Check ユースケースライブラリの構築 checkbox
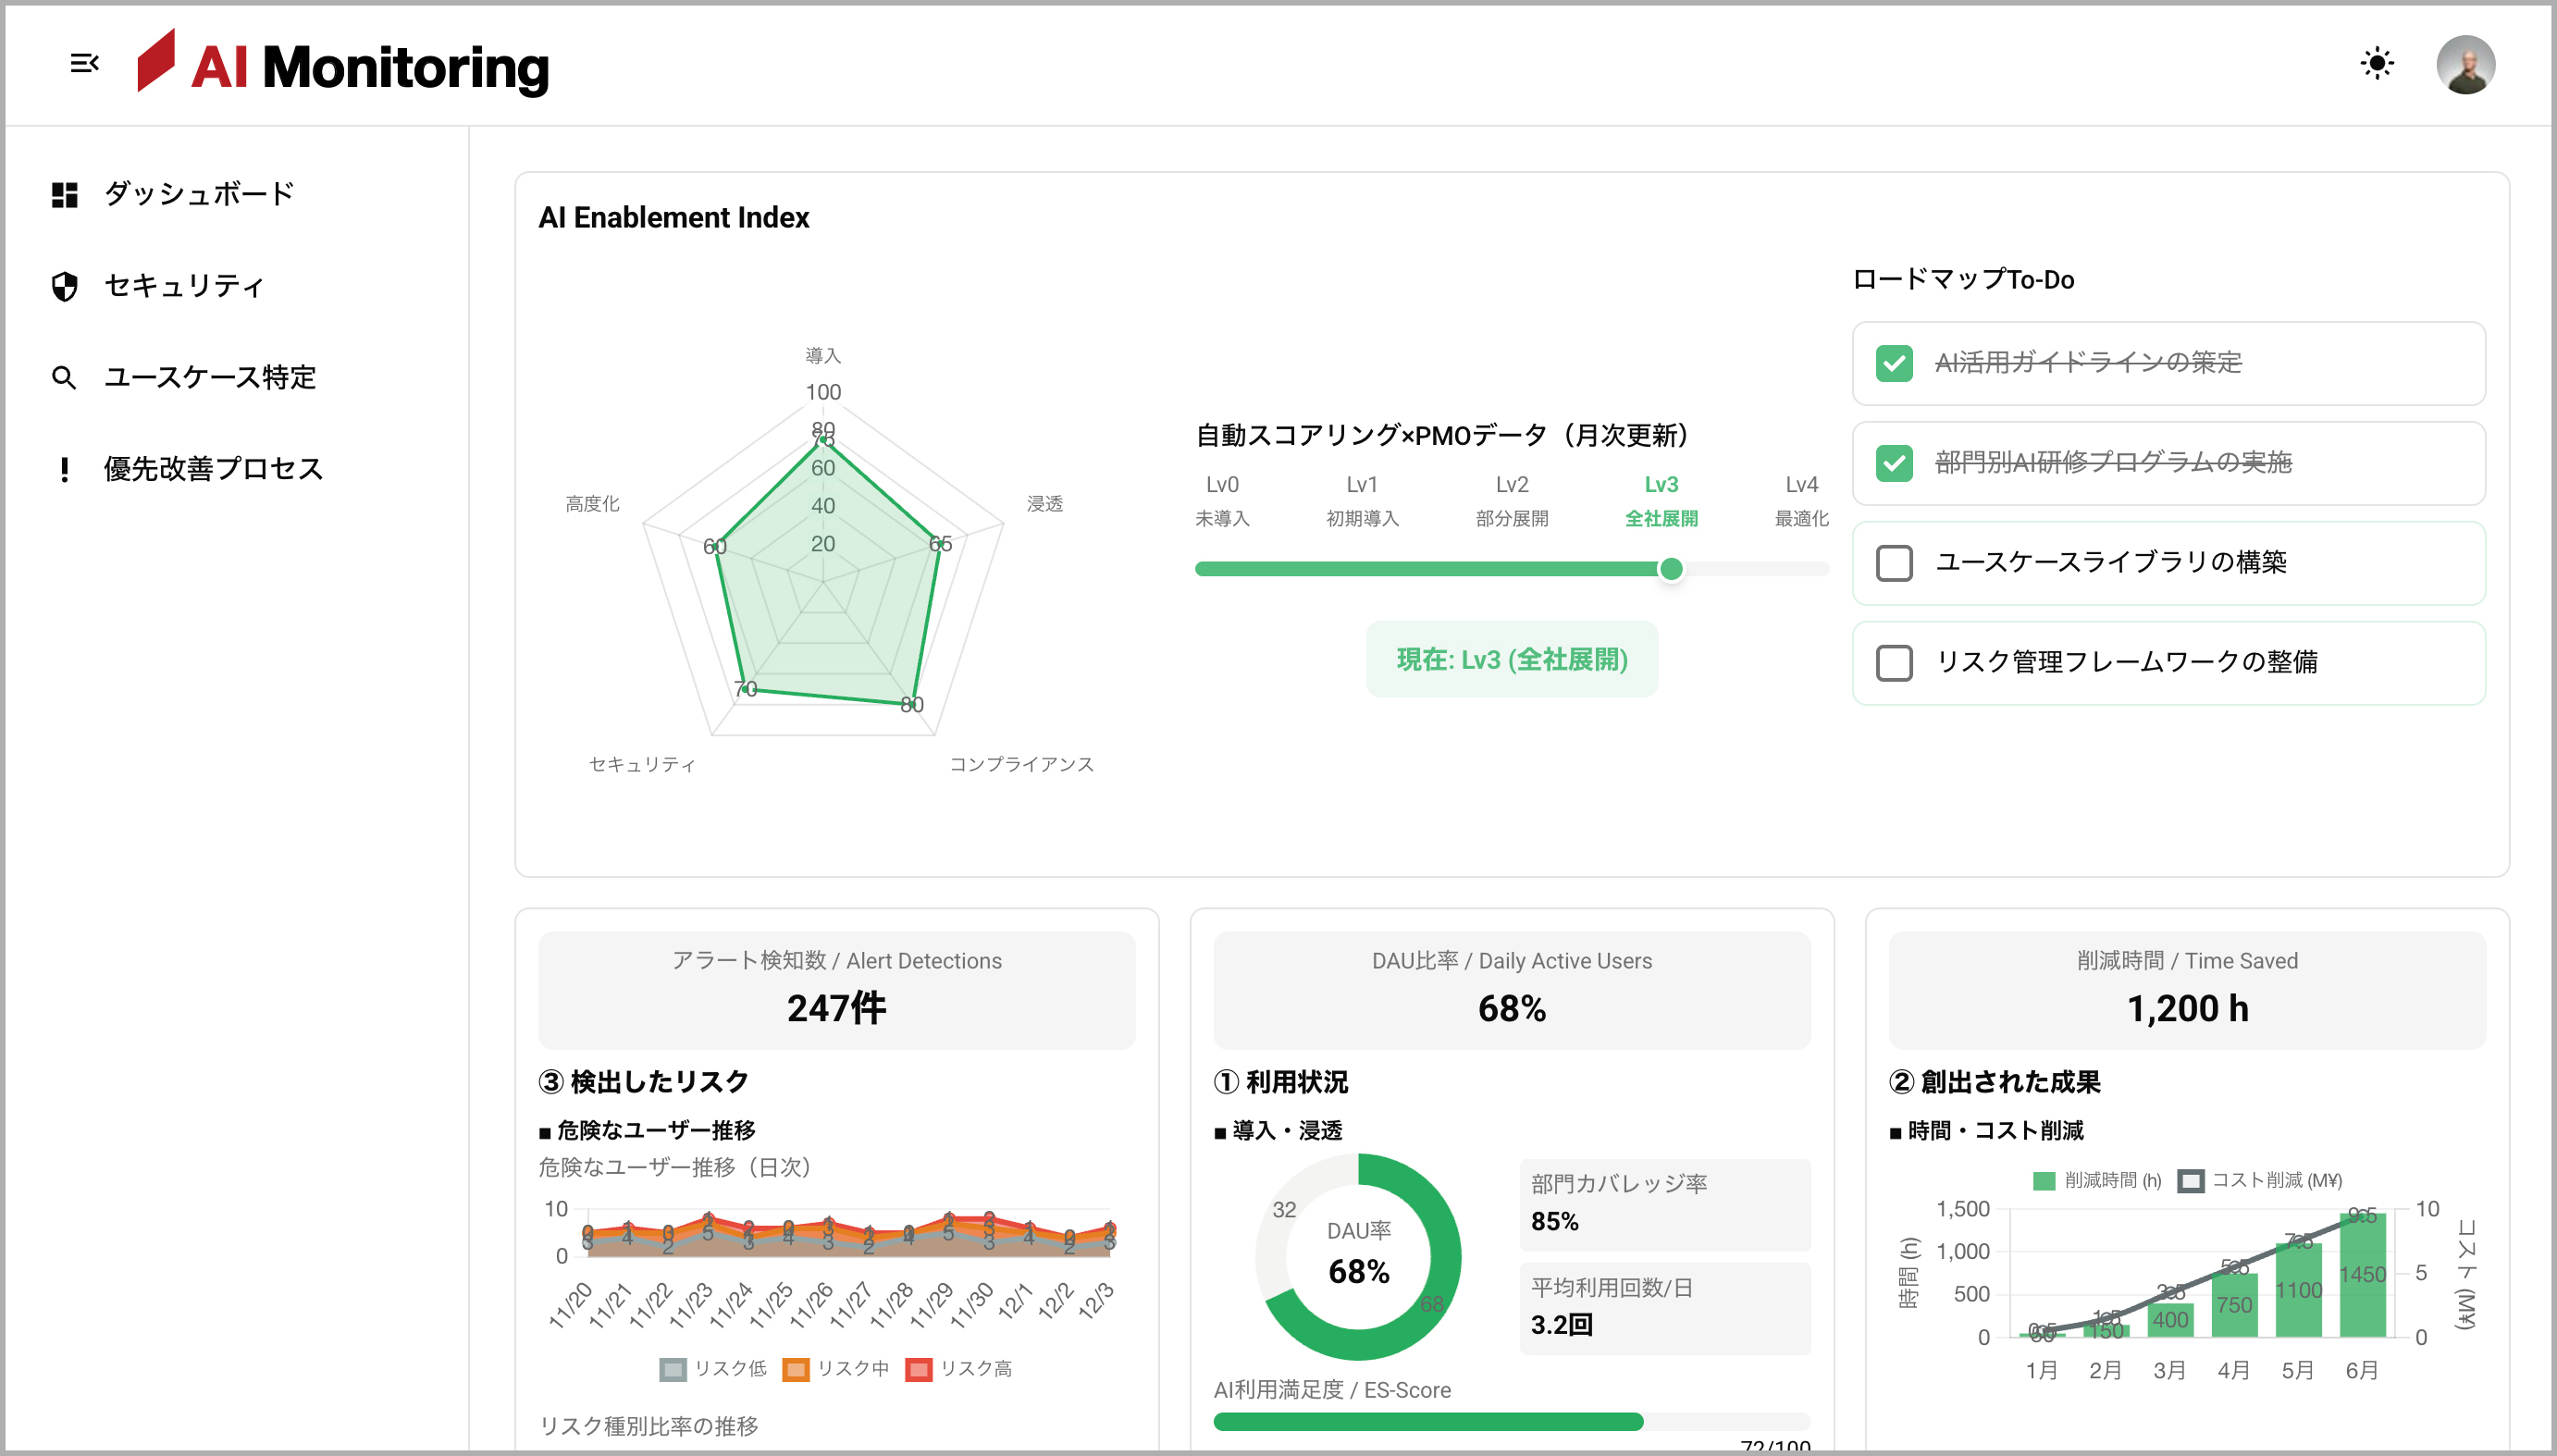Viewport: 2557px width, 1456px height. coord(1893,563)
